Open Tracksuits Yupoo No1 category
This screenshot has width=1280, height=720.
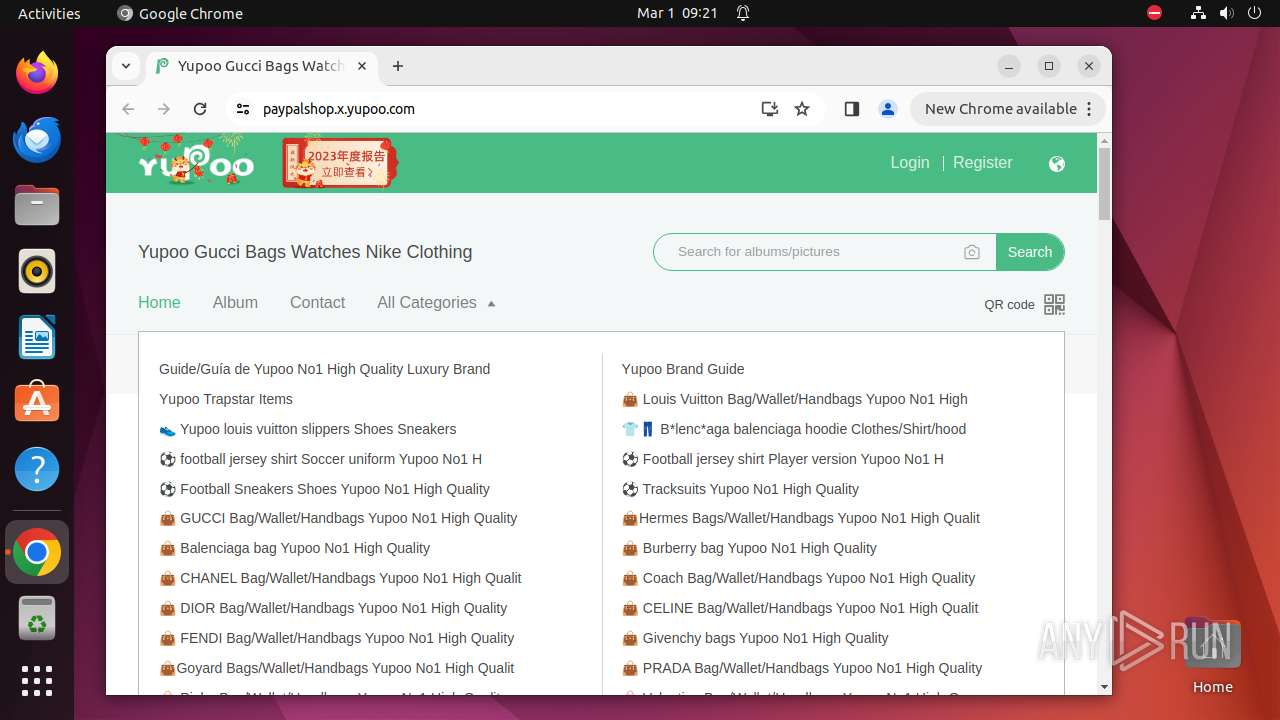click(x=740, y=489)
